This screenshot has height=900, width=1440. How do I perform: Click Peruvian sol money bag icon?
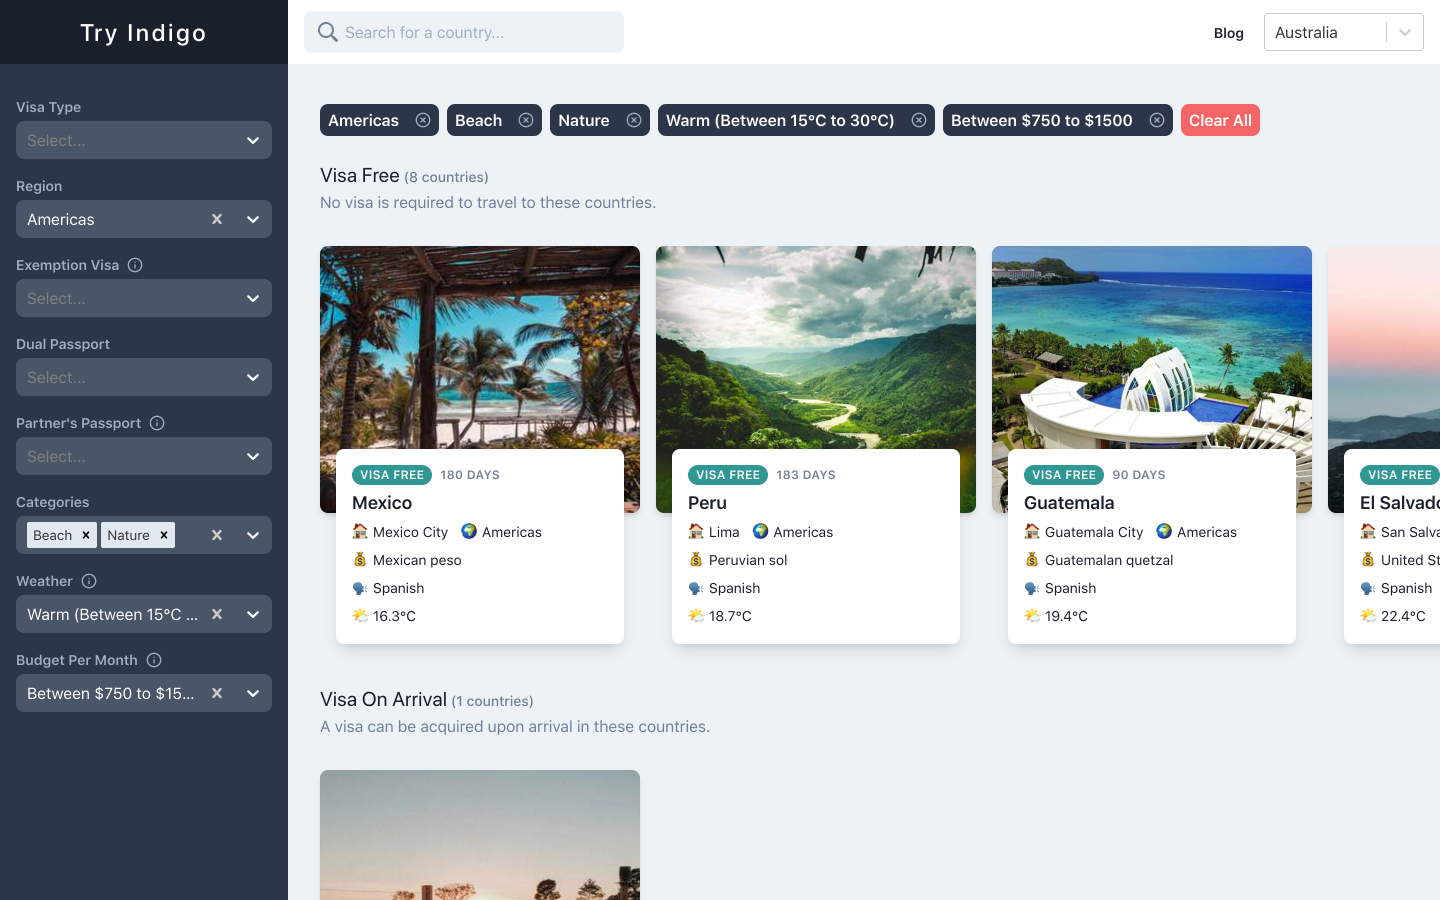[696, 559]
